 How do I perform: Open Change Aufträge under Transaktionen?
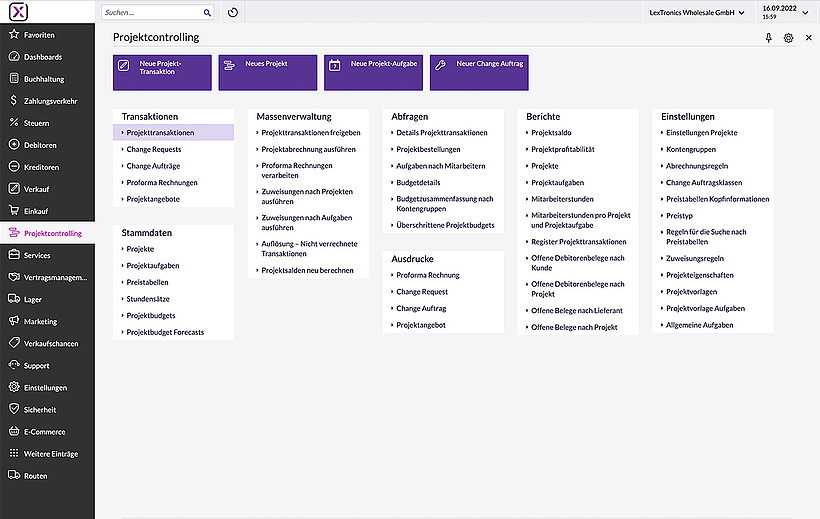point(153,166)
